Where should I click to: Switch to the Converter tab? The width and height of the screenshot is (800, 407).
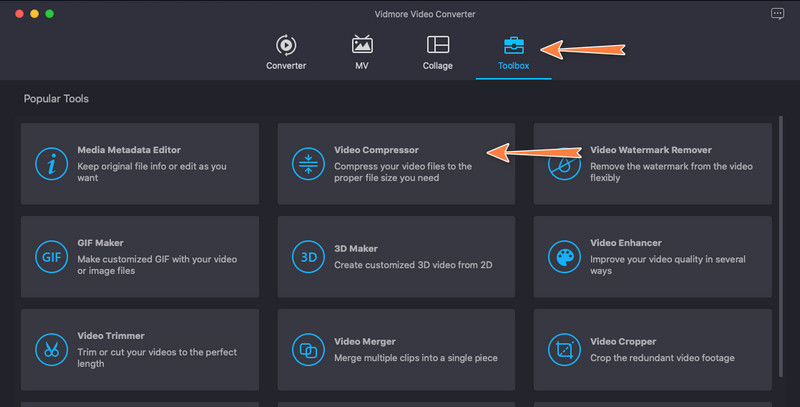pos(286,53)
